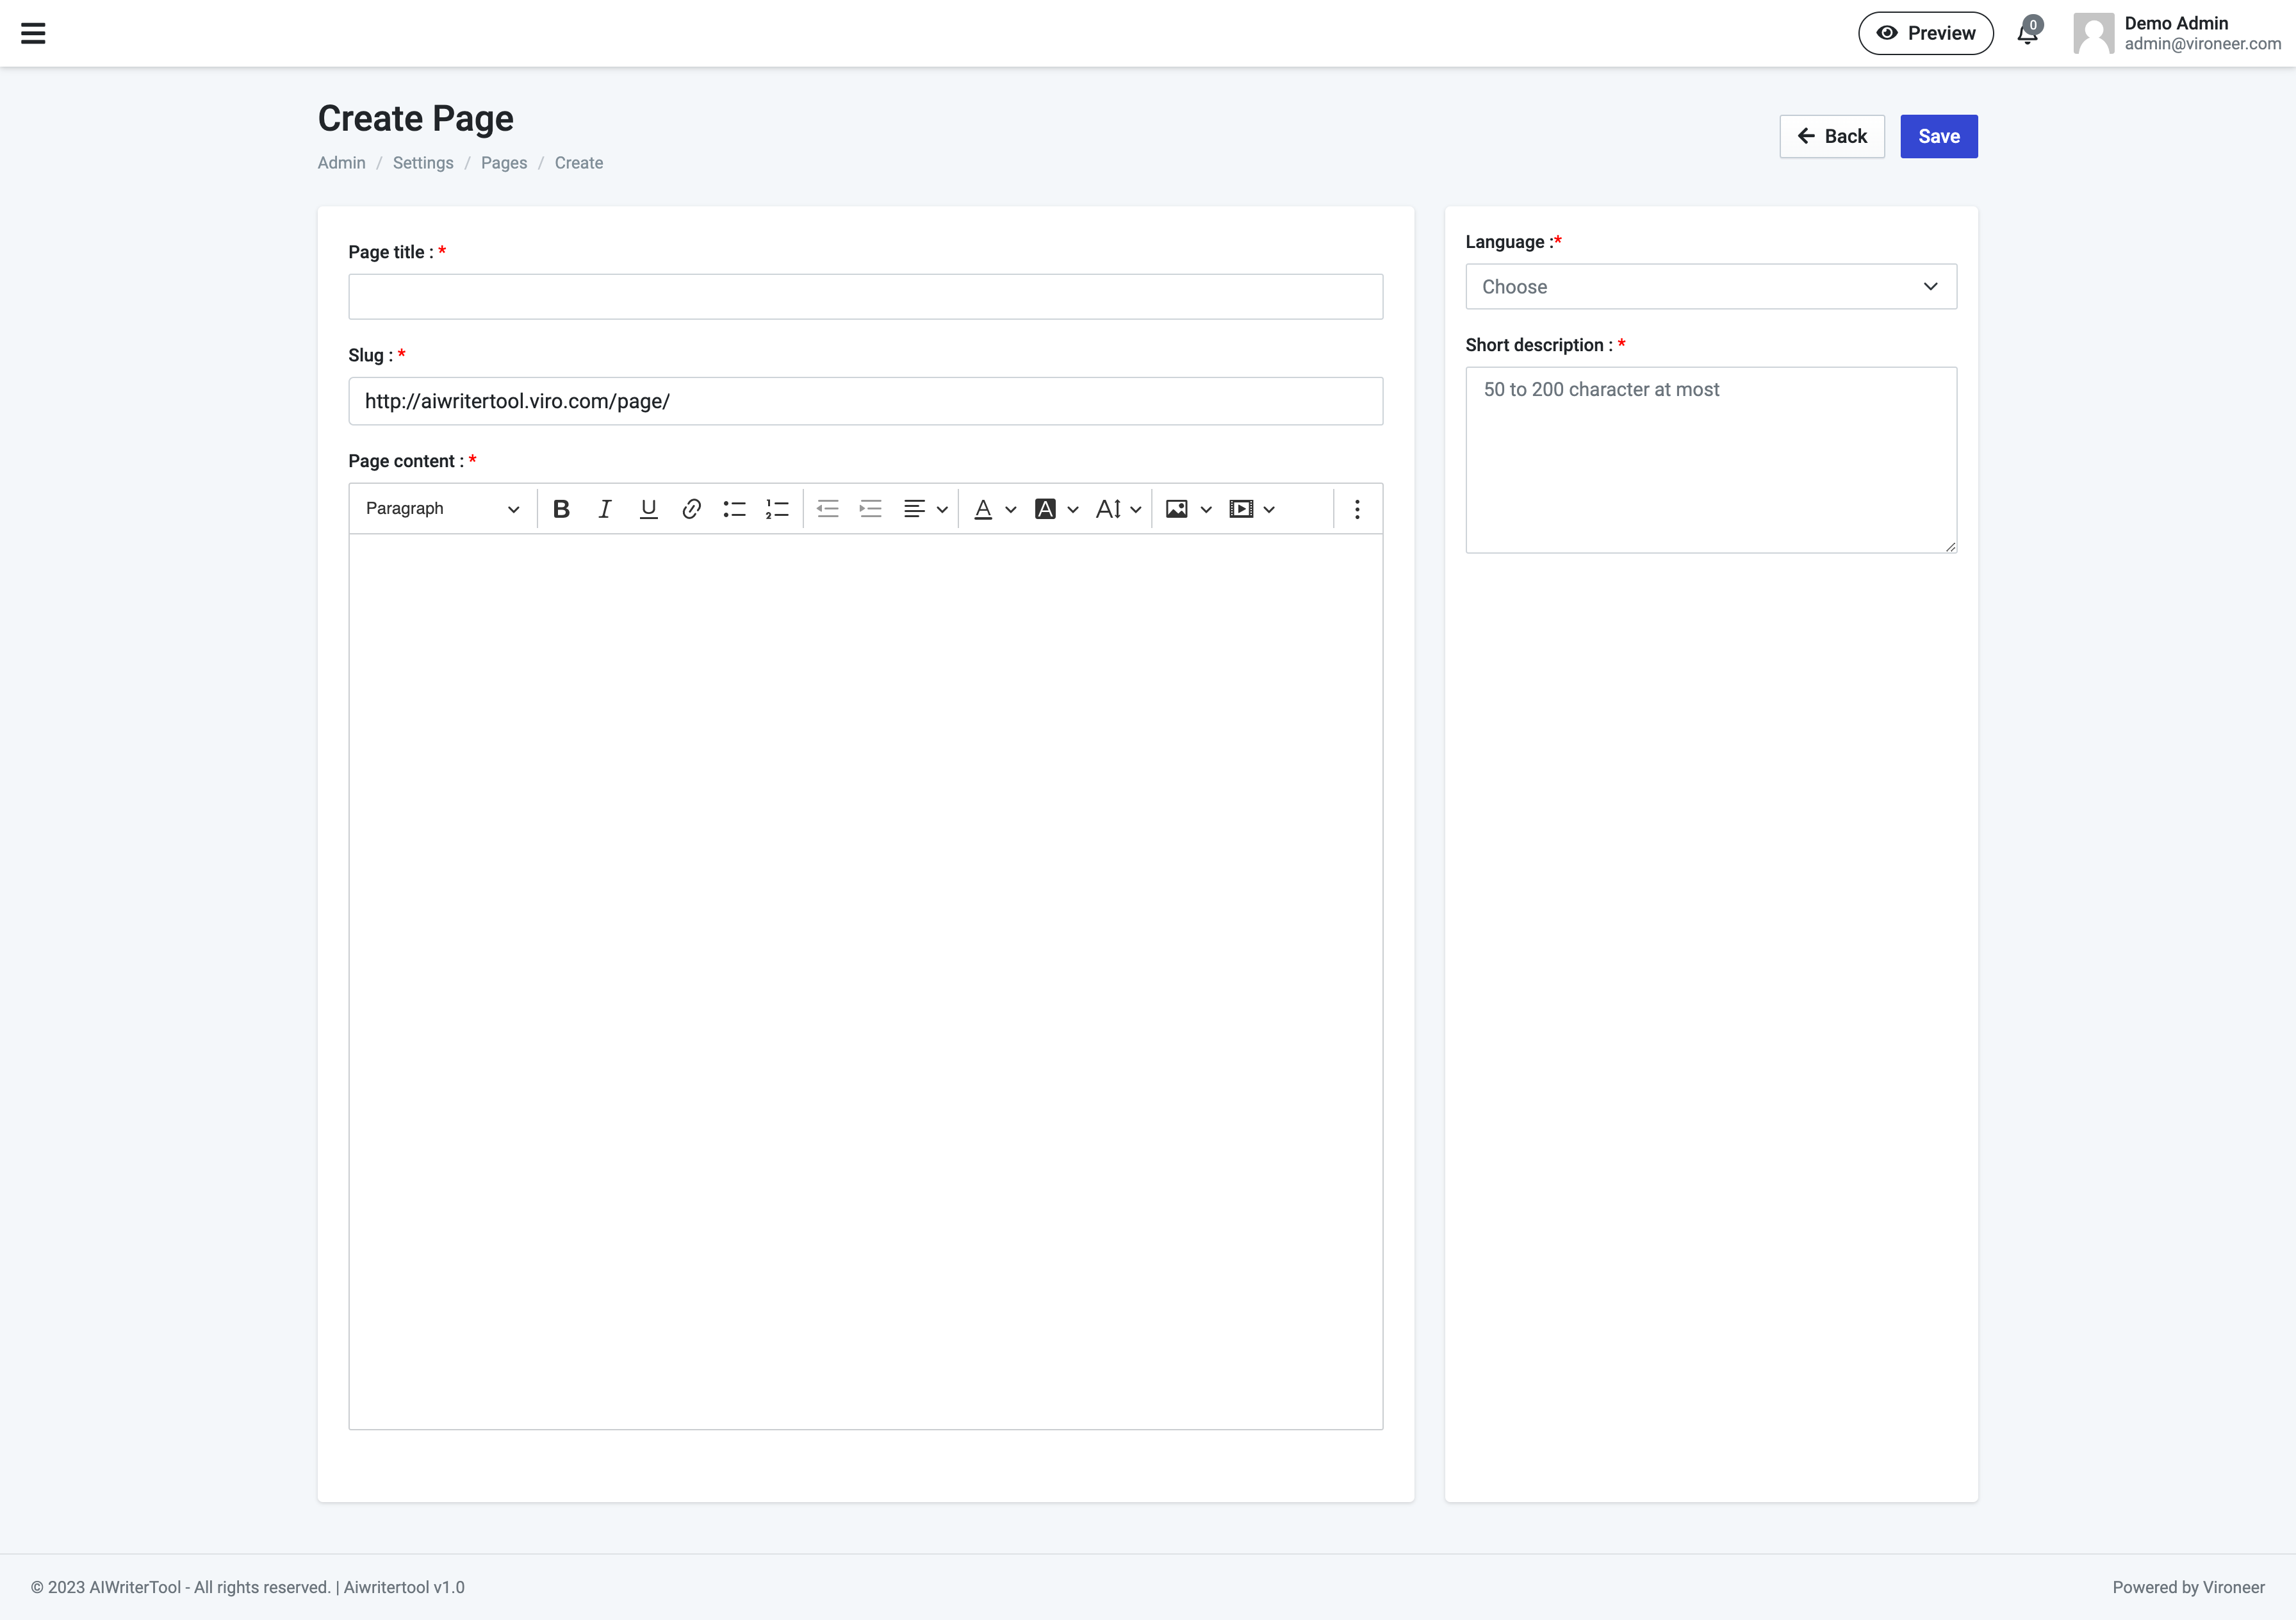This screenshot has height=1620, width=2296.
Task: Open the text alignment dropdown
Action: pos(924,509)
